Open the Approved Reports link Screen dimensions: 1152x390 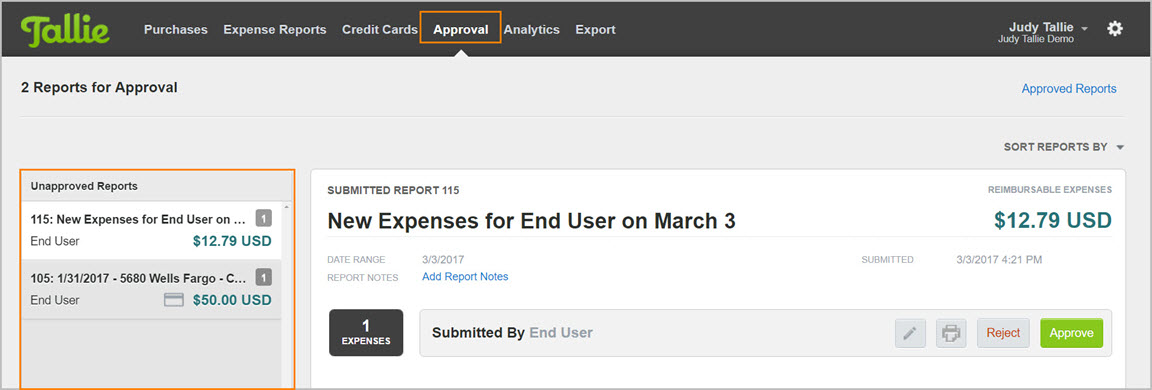coord(1069,89)
